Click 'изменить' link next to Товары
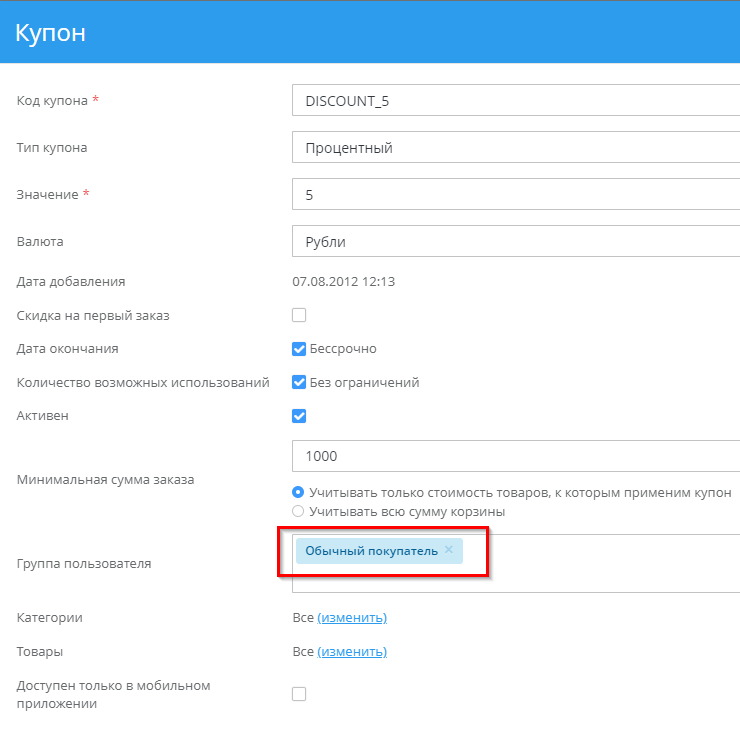The width and height of the screenshot is (740, 730). [x=352, y=652]
